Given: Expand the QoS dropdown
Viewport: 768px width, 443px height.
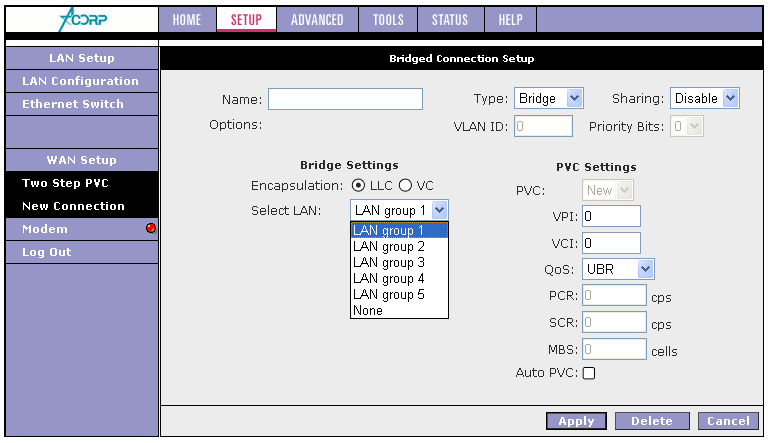Looking at the screenshot, I should click(x=618, y=268).
